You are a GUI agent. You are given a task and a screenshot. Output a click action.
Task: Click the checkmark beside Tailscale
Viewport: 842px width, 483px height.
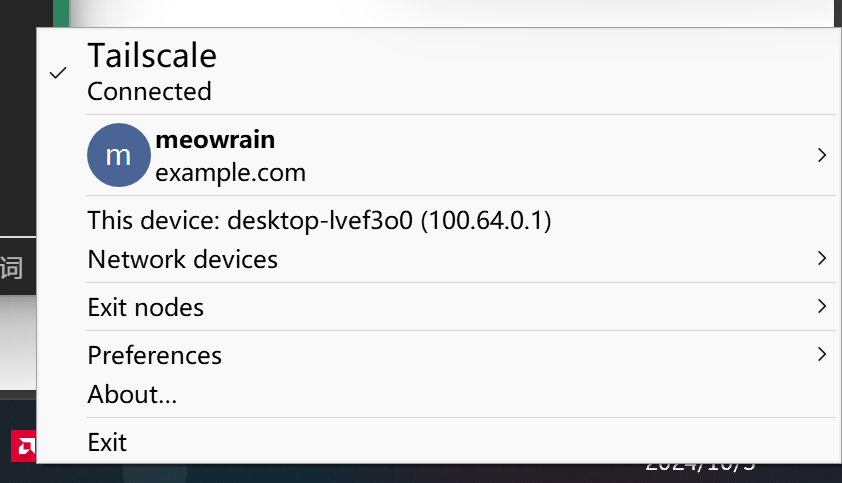point(58,73)
